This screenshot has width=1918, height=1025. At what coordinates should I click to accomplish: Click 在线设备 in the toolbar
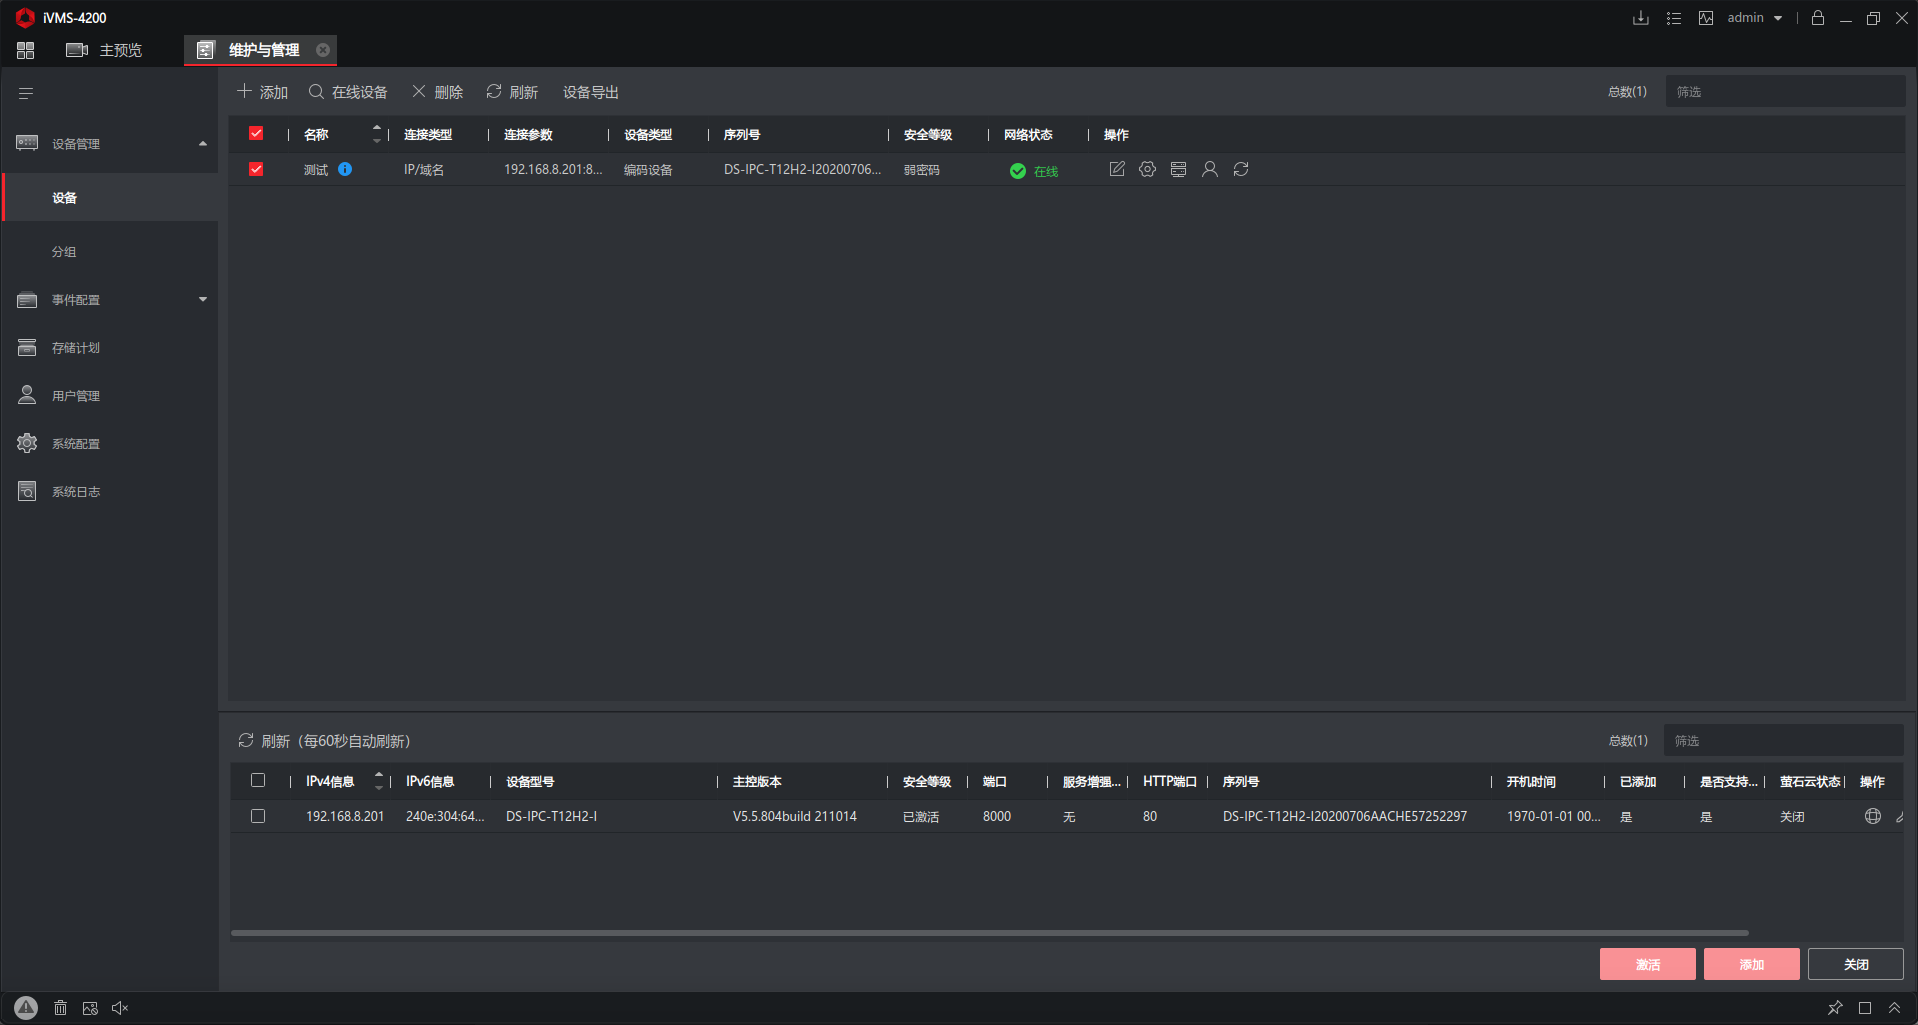tap(348, 92)
